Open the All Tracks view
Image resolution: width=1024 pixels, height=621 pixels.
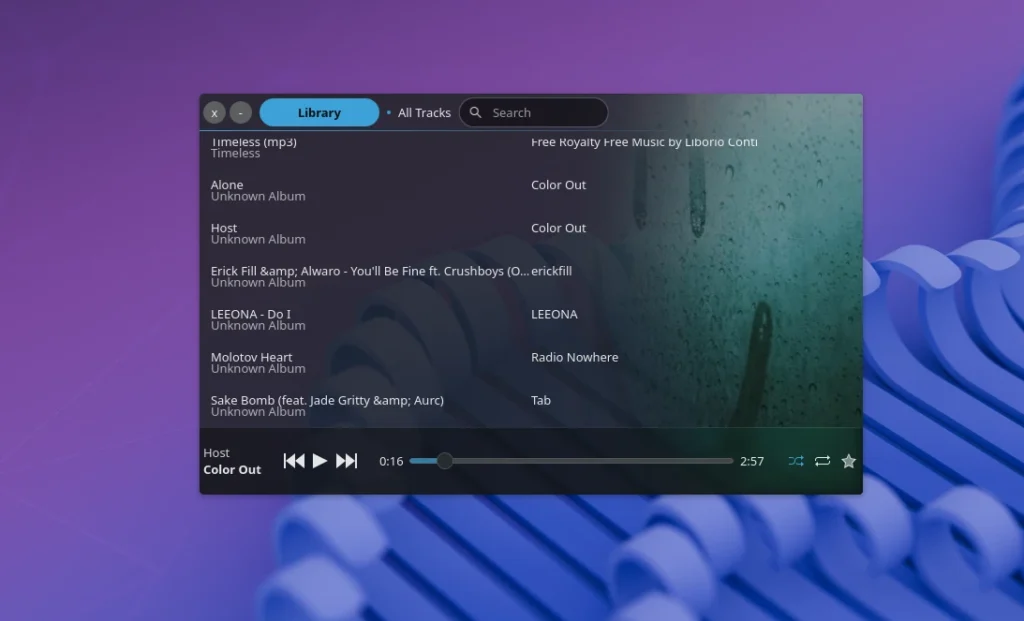click(x=423, y=112)
